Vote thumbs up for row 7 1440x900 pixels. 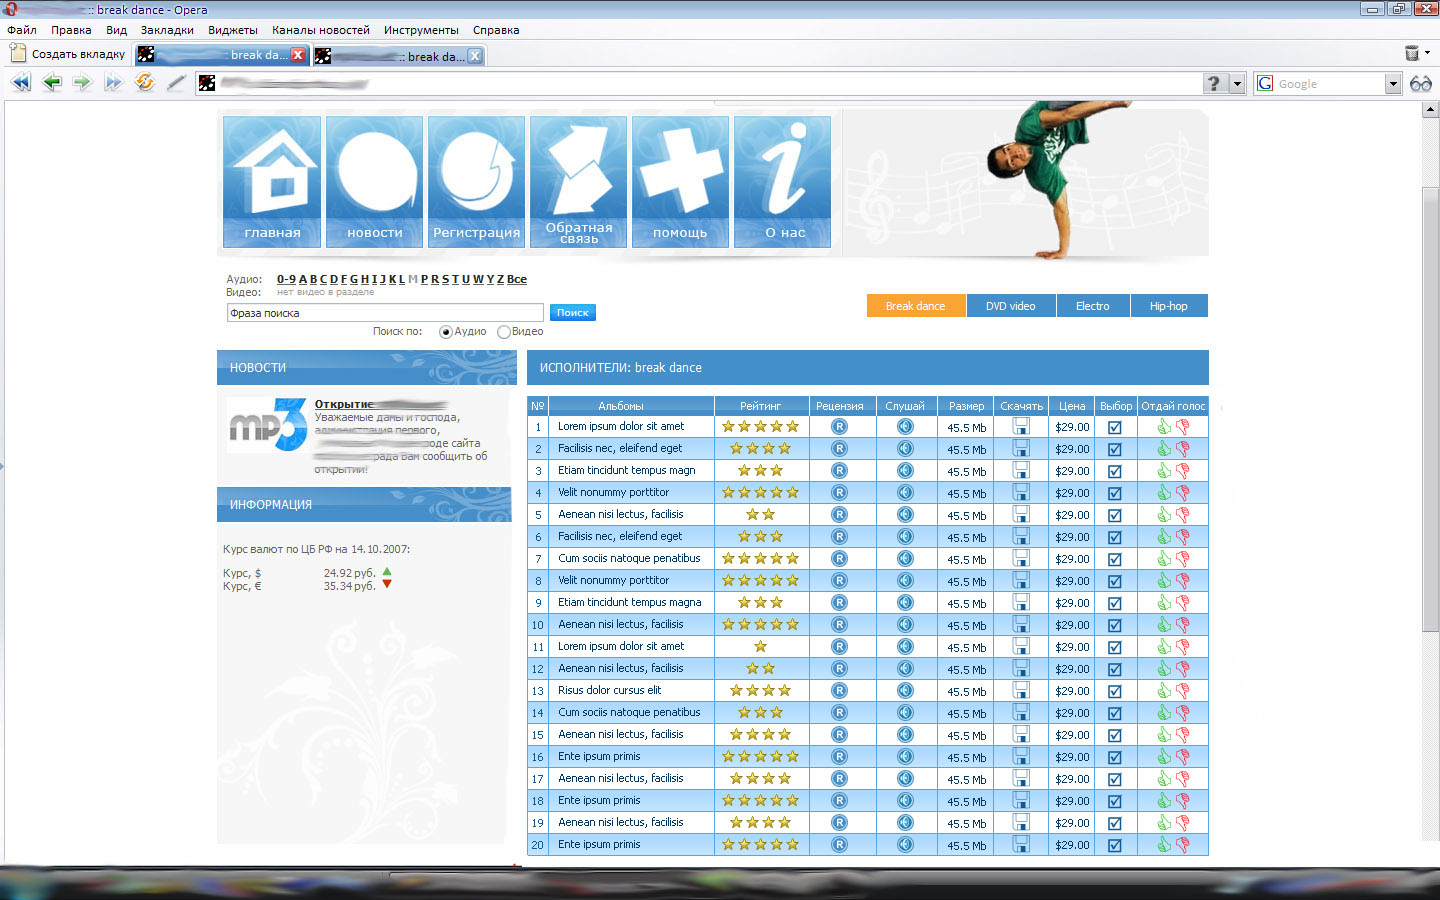coord(1164,558)
